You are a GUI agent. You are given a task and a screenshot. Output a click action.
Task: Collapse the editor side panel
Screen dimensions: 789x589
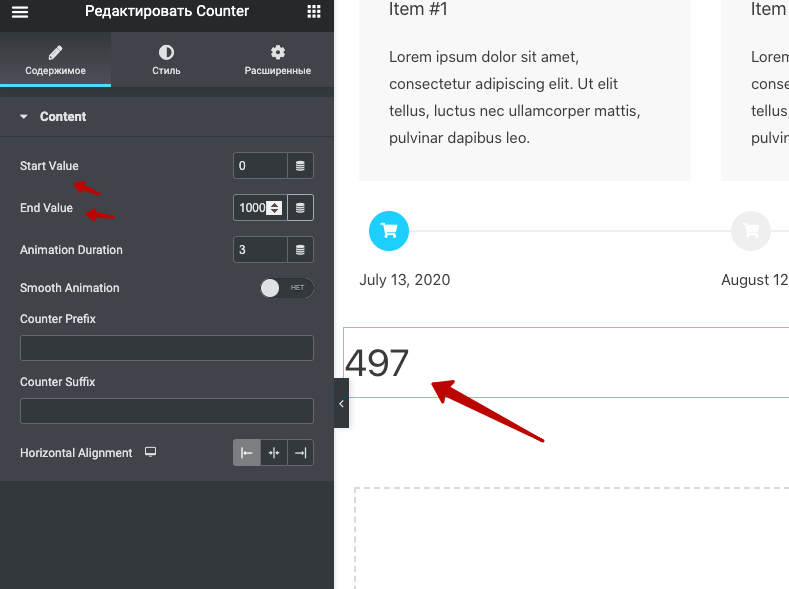[341, 403]
